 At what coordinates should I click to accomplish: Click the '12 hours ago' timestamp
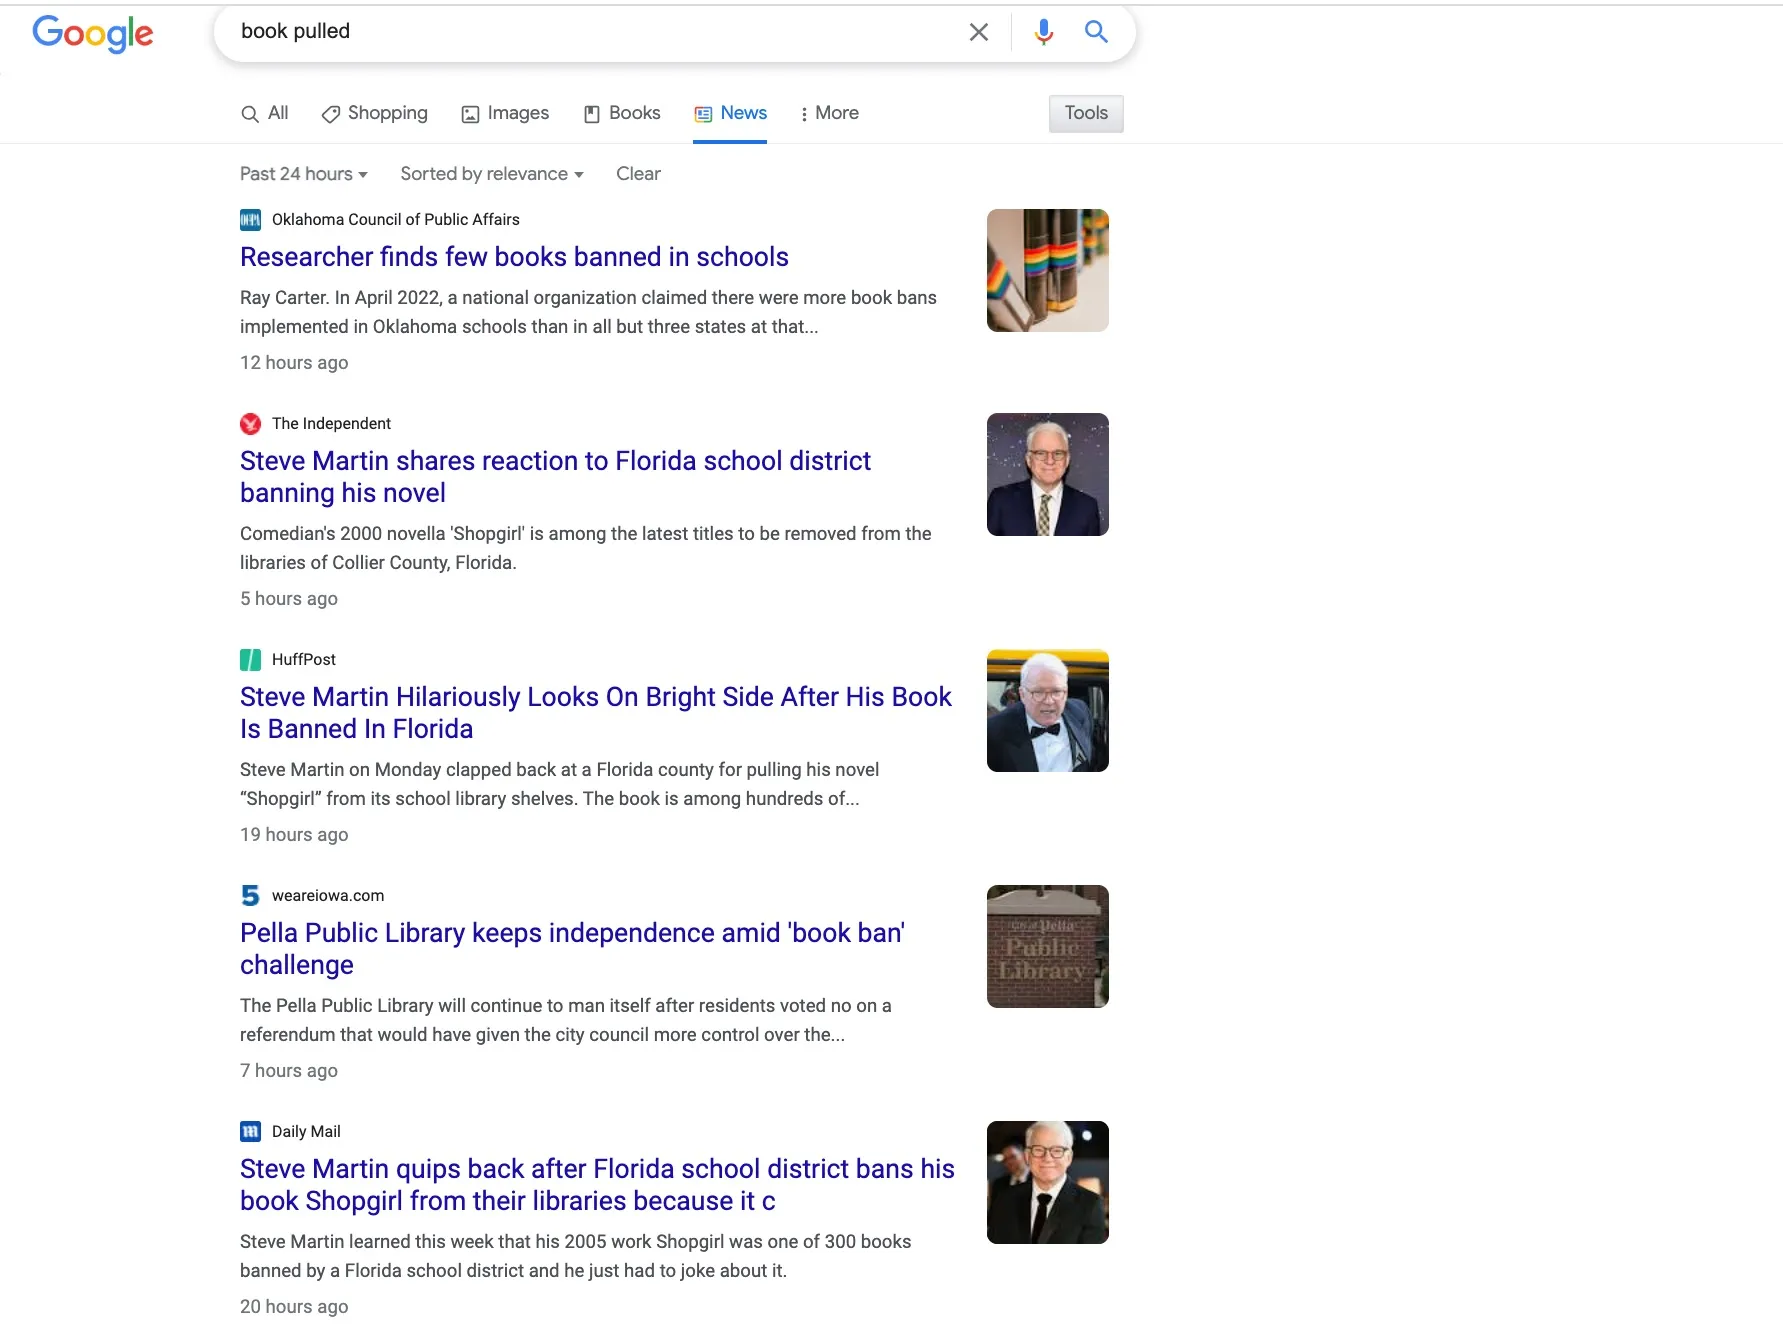coord(294,362)
